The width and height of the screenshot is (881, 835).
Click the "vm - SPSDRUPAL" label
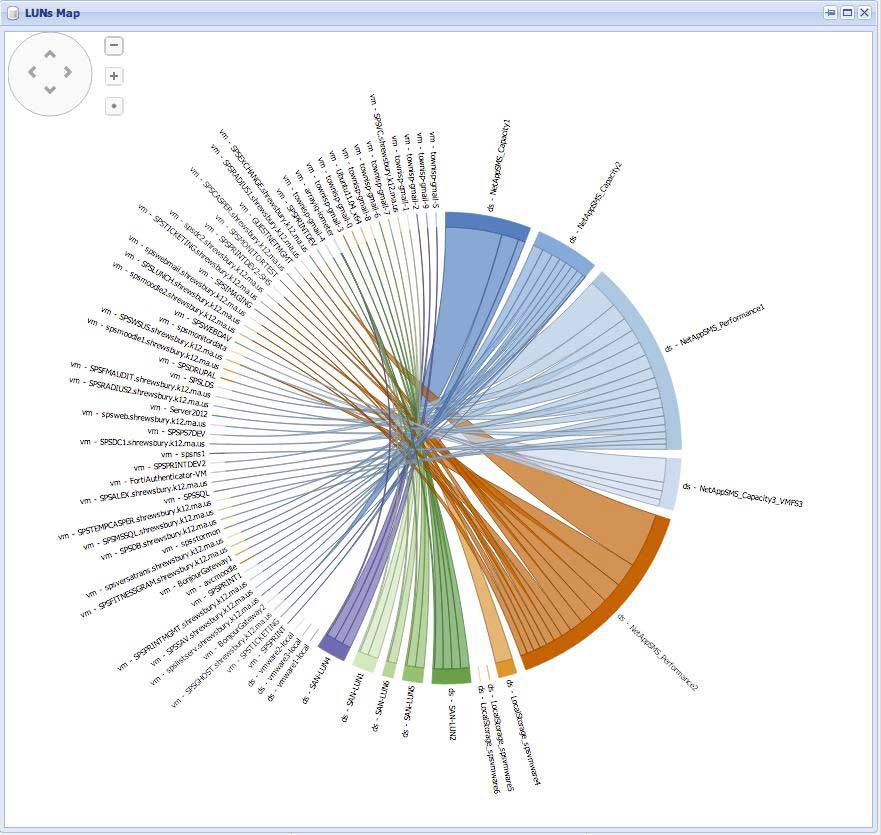(x=187, y=367)
